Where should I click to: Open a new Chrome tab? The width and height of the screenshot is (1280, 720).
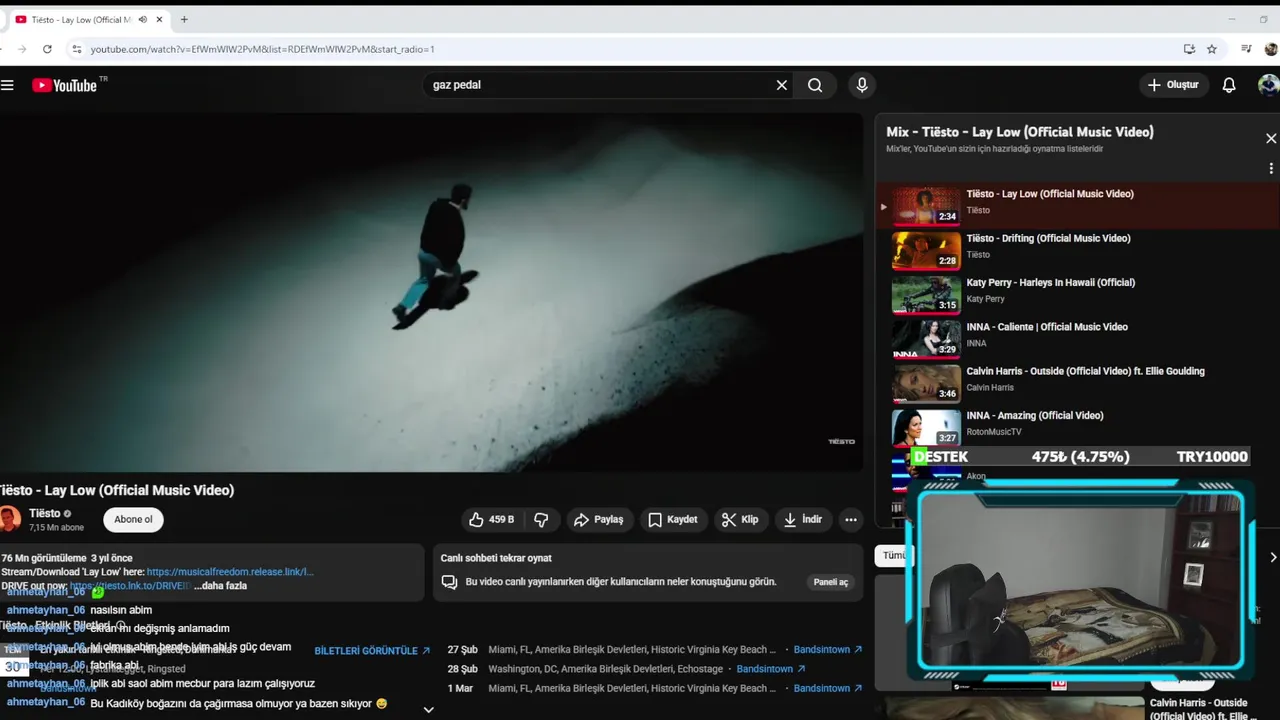184,19
